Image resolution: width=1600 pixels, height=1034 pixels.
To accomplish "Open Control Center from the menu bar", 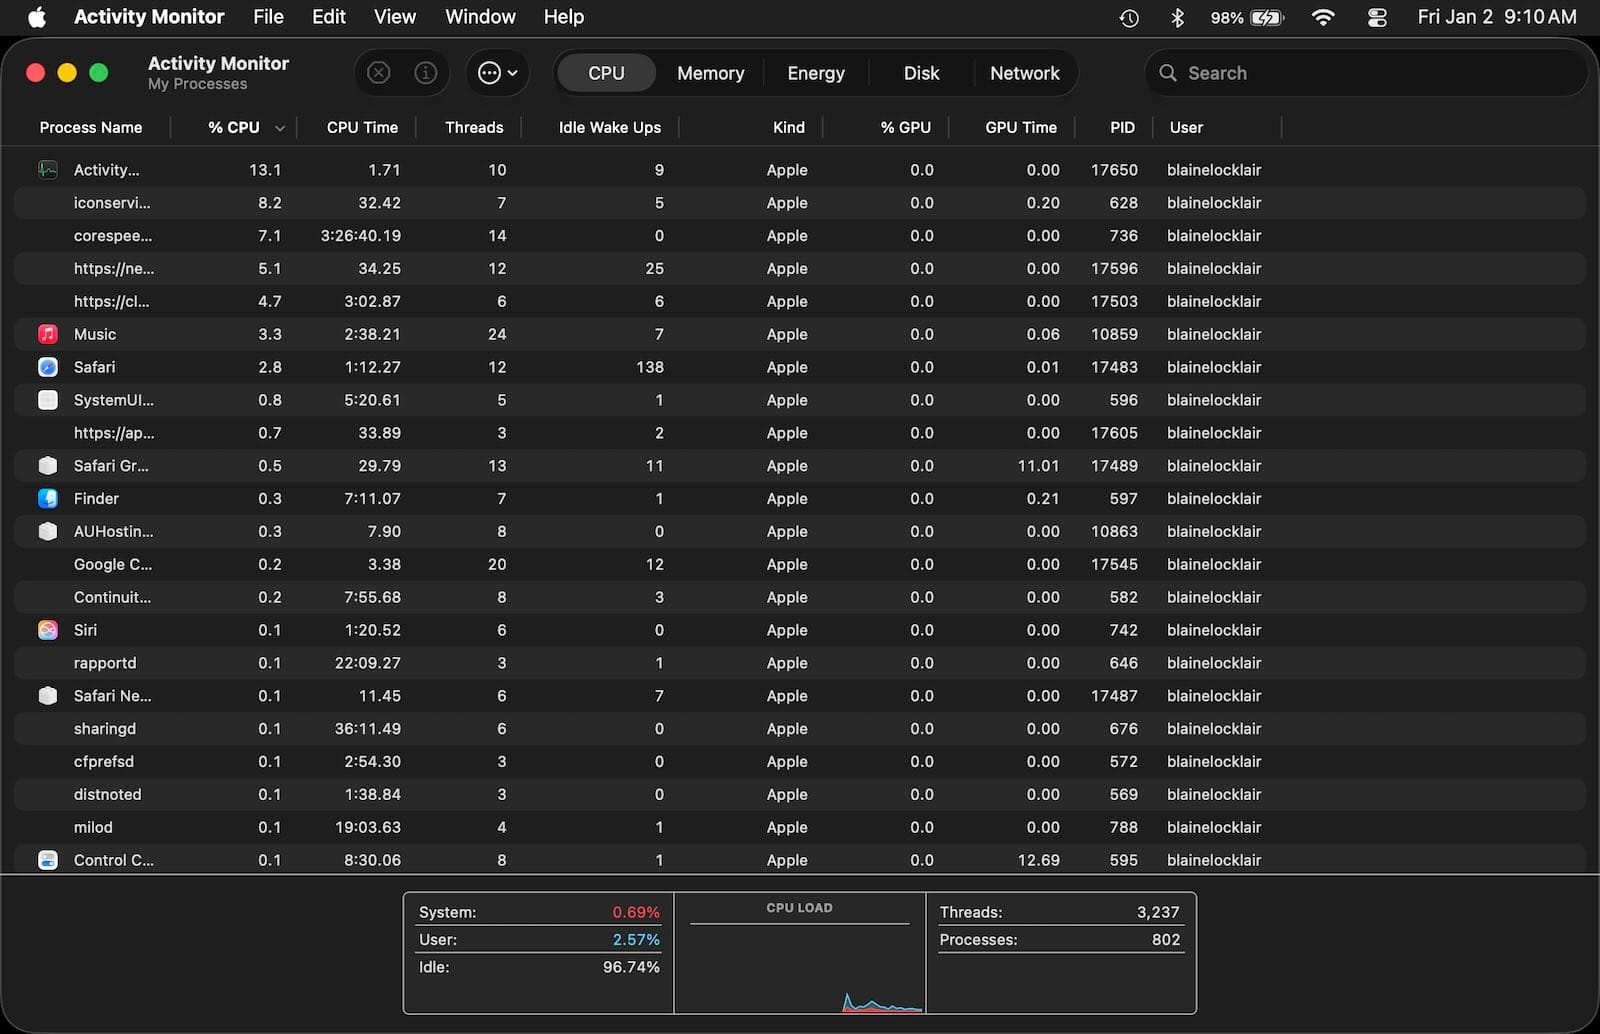I will 1377,17.
